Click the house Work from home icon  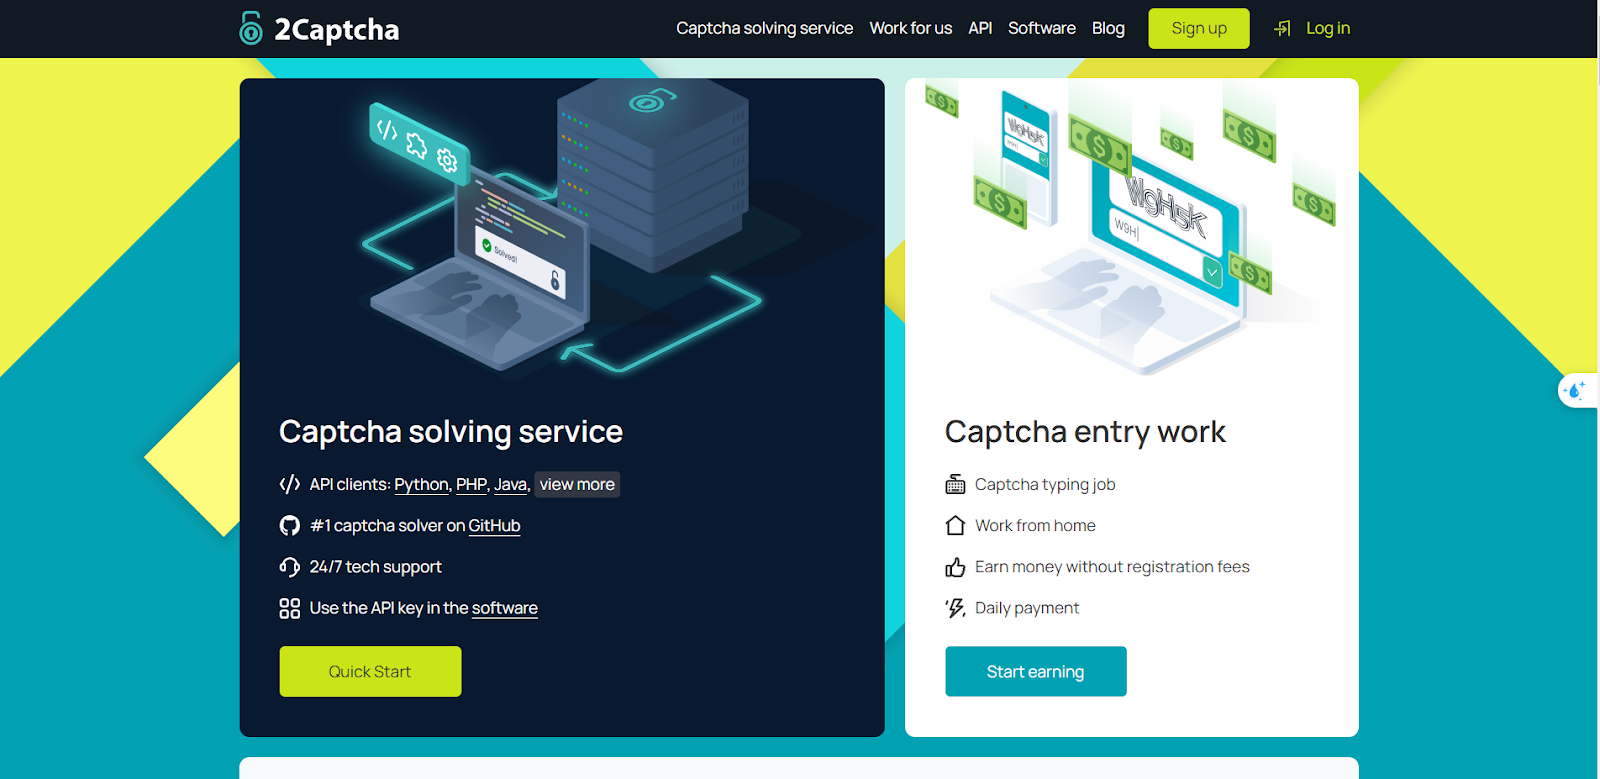[x=955, y=525]
